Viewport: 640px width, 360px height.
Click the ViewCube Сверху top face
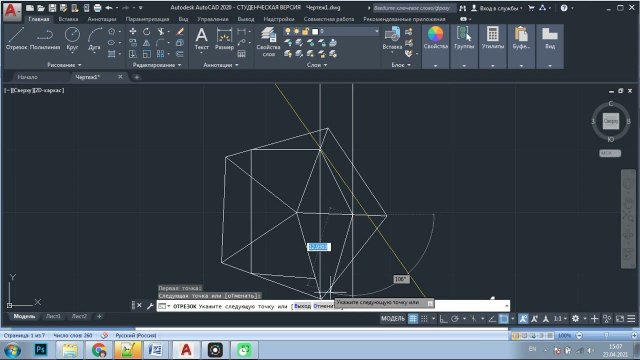611,121
